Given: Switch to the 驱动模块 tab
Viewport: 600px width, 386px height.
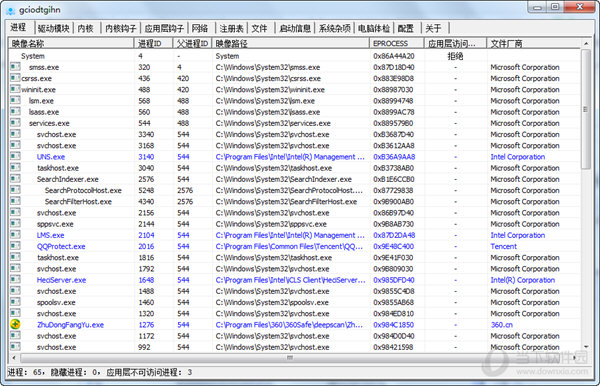Looking at the screenshot, I should point(54,28).
